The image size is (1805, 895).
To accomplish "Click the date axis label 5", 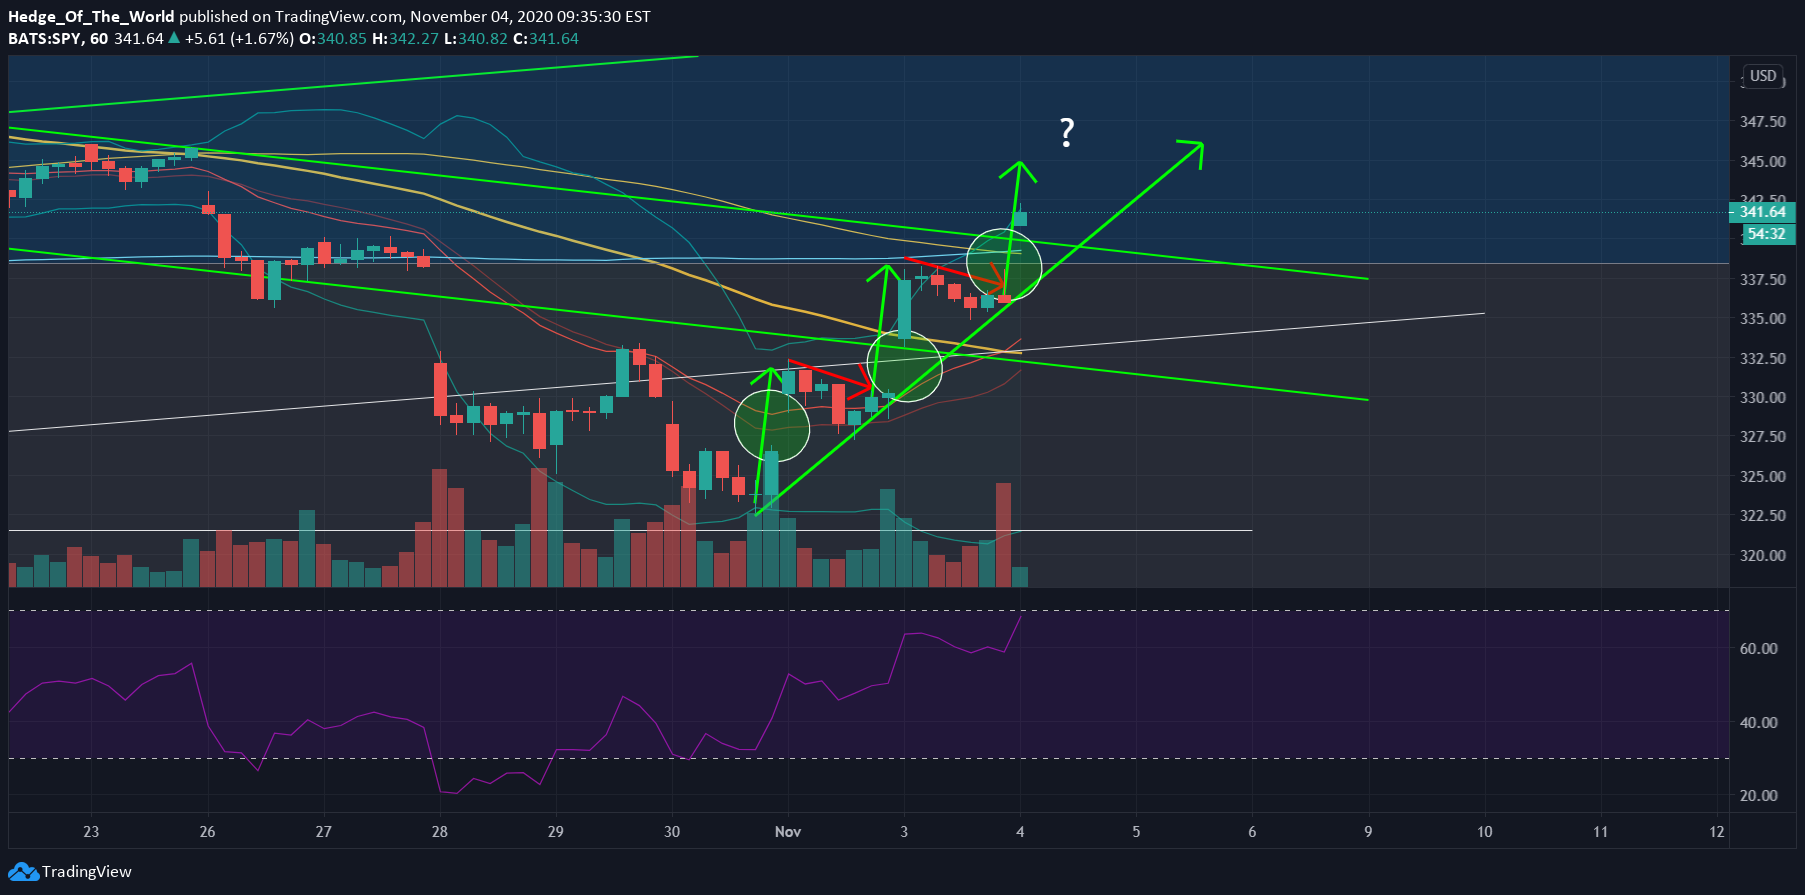I will (1136, 832).
